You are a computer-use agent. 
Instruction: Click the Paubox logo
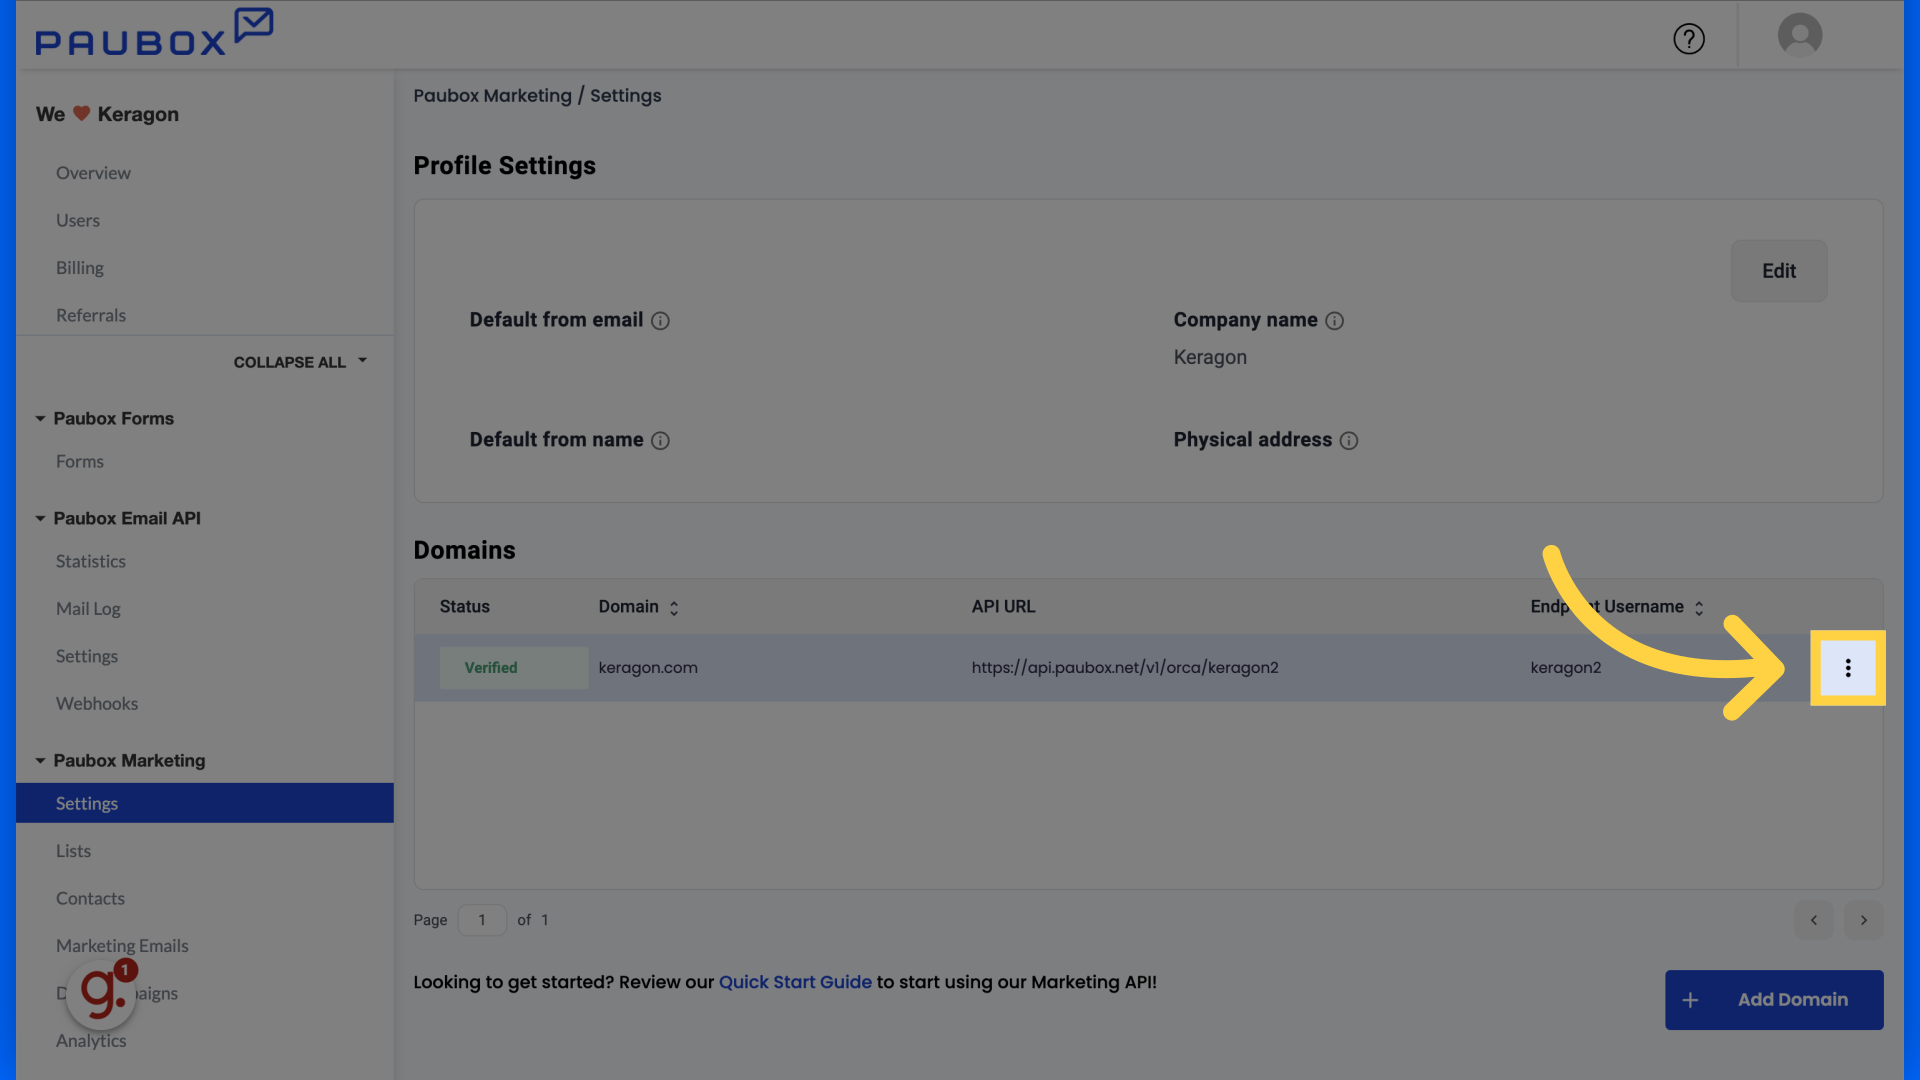coord(154,33)
